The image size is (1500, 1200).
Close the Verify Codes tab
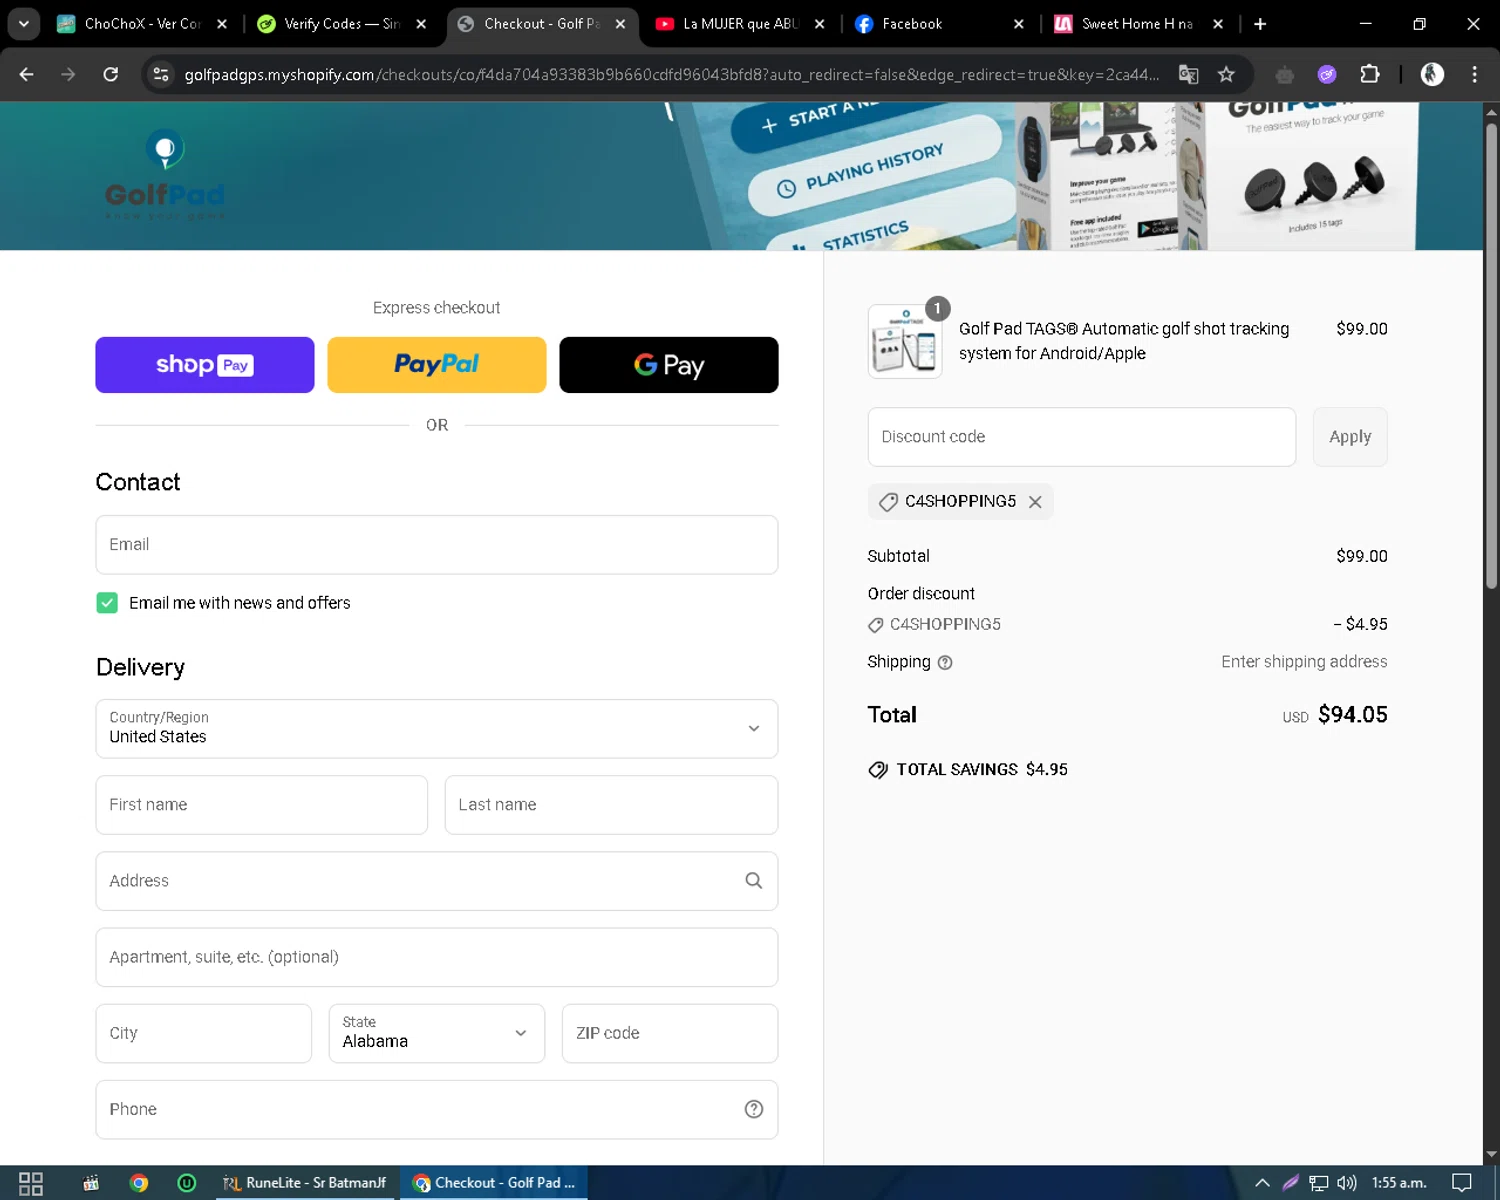click(x=421, y=24)
